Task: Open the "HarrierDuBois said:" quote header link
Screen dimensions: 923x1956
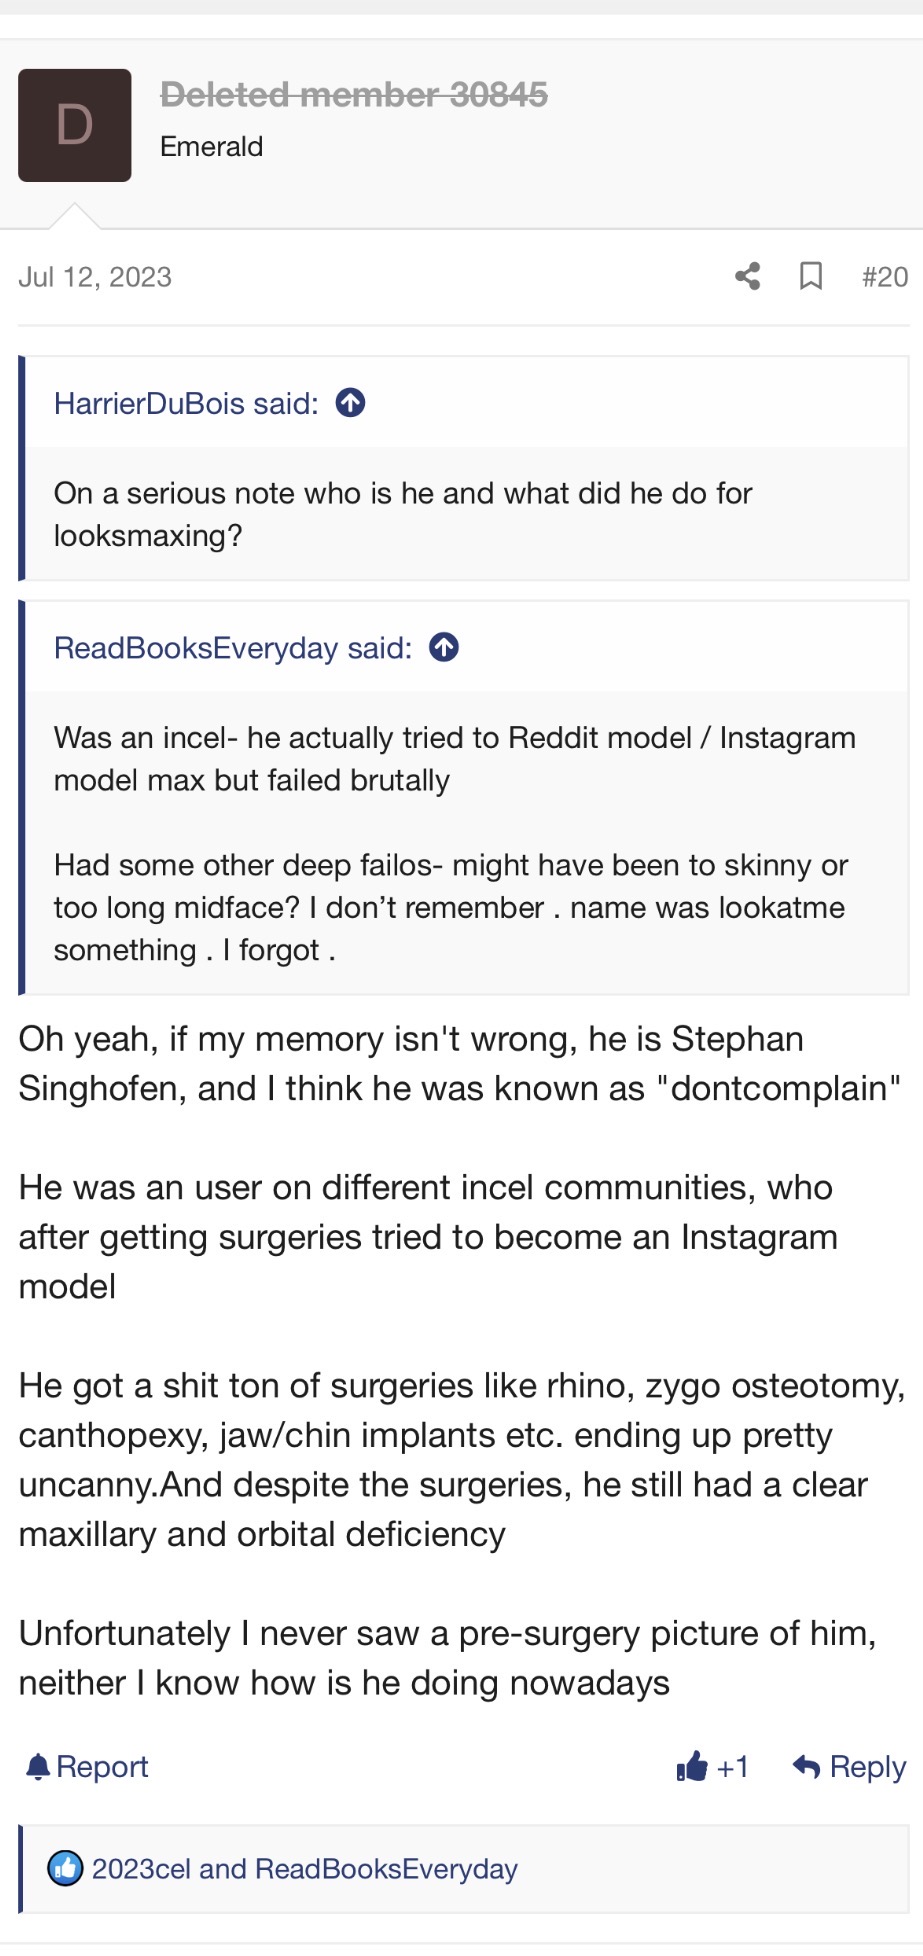Action: (186, 403)
